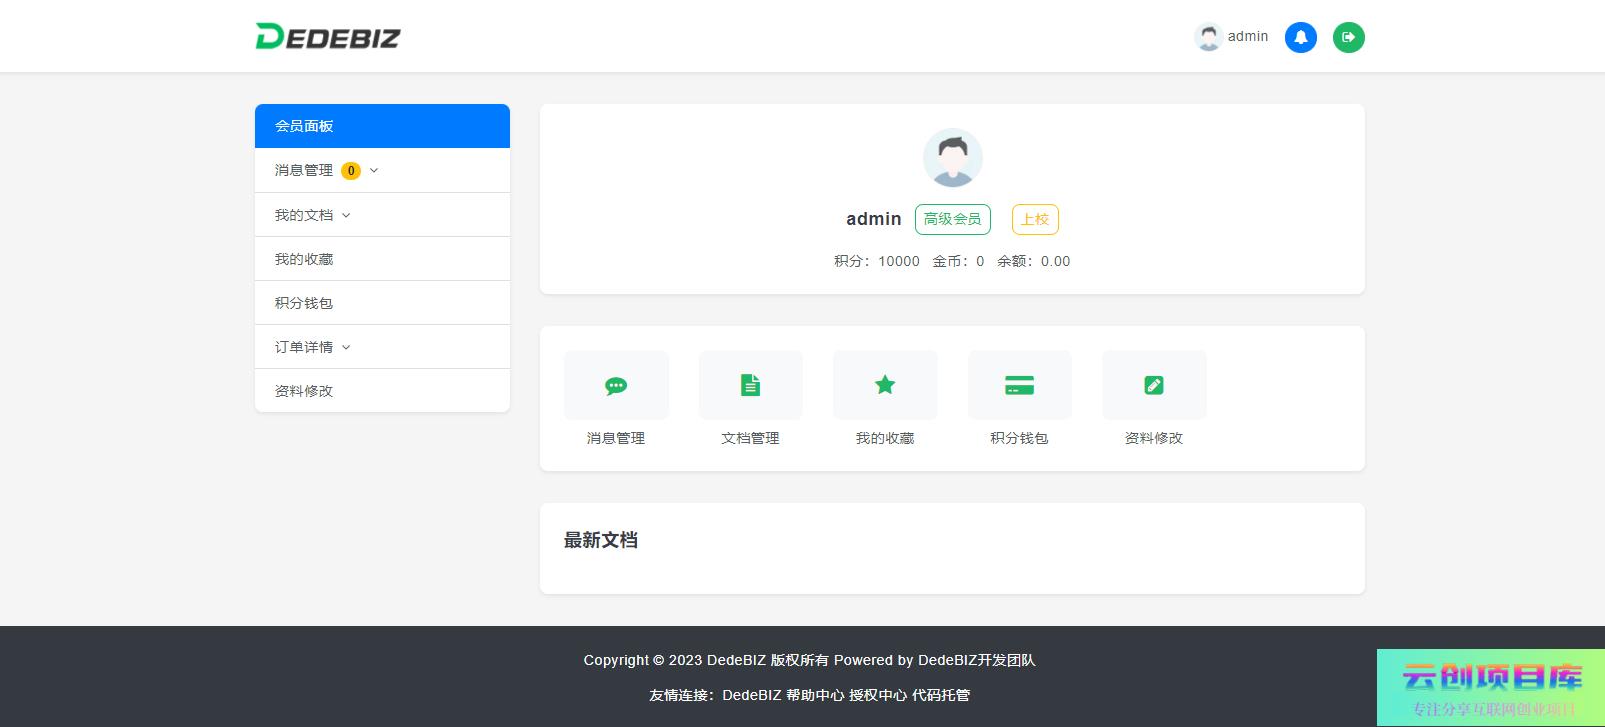1605x727 pixels.
Task: Click the DedeBIZ logo
Action: [x=327, y=37]
